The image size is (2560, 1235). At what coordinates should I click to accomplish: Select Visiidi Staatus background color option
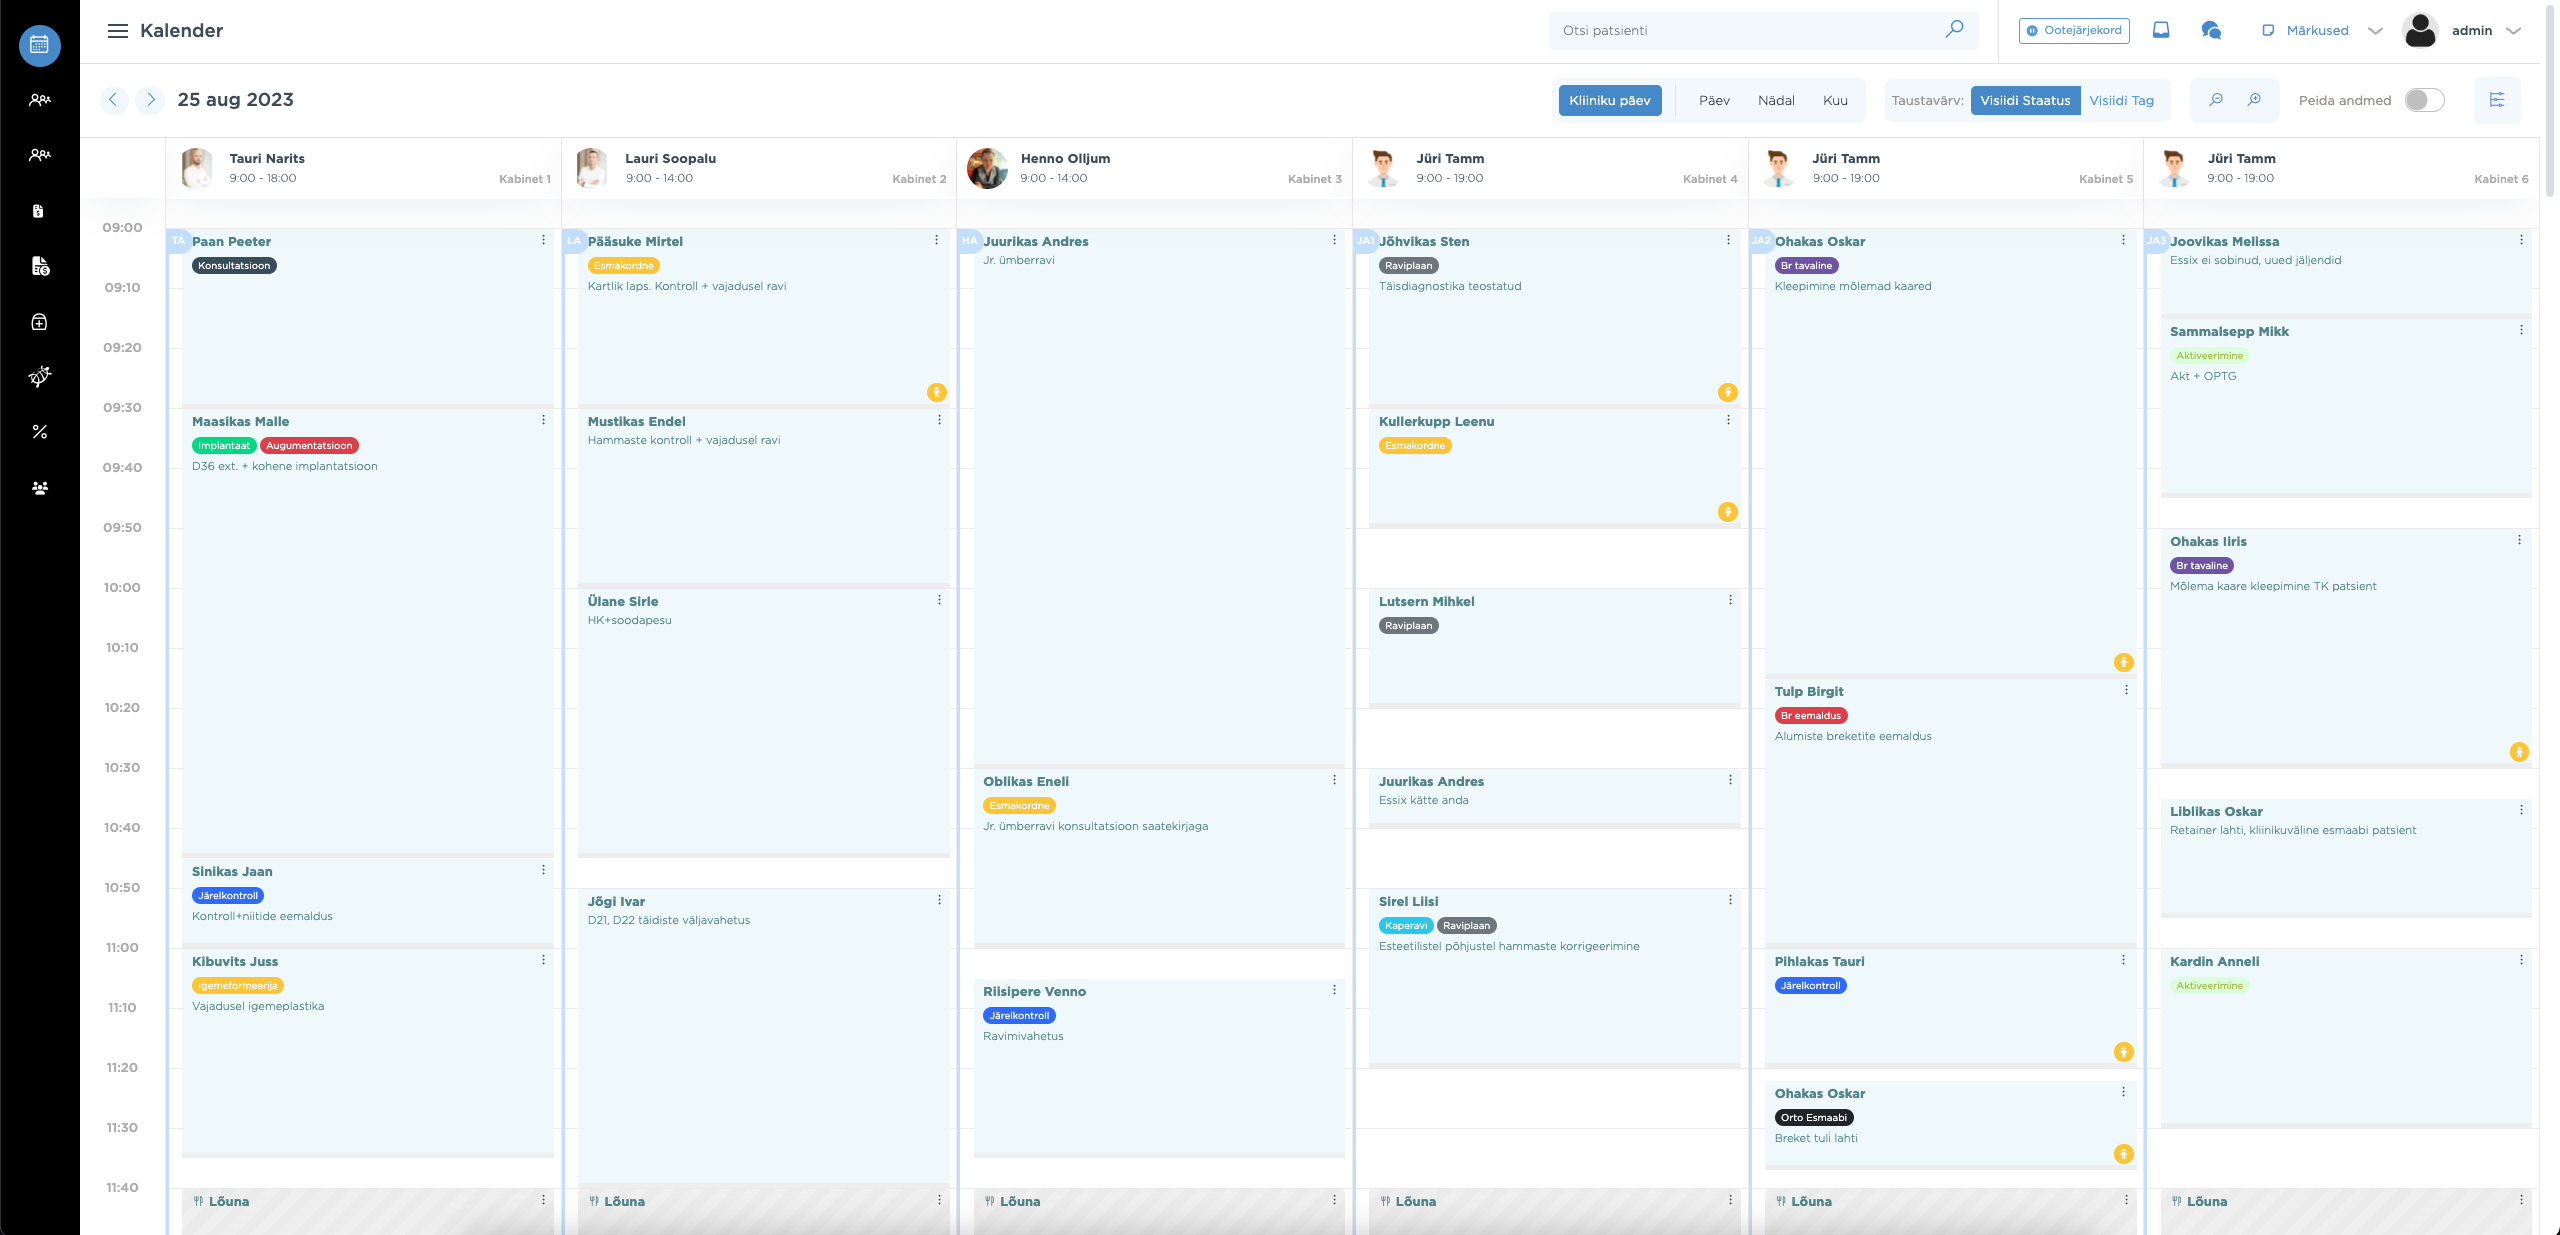[2024, 100]
